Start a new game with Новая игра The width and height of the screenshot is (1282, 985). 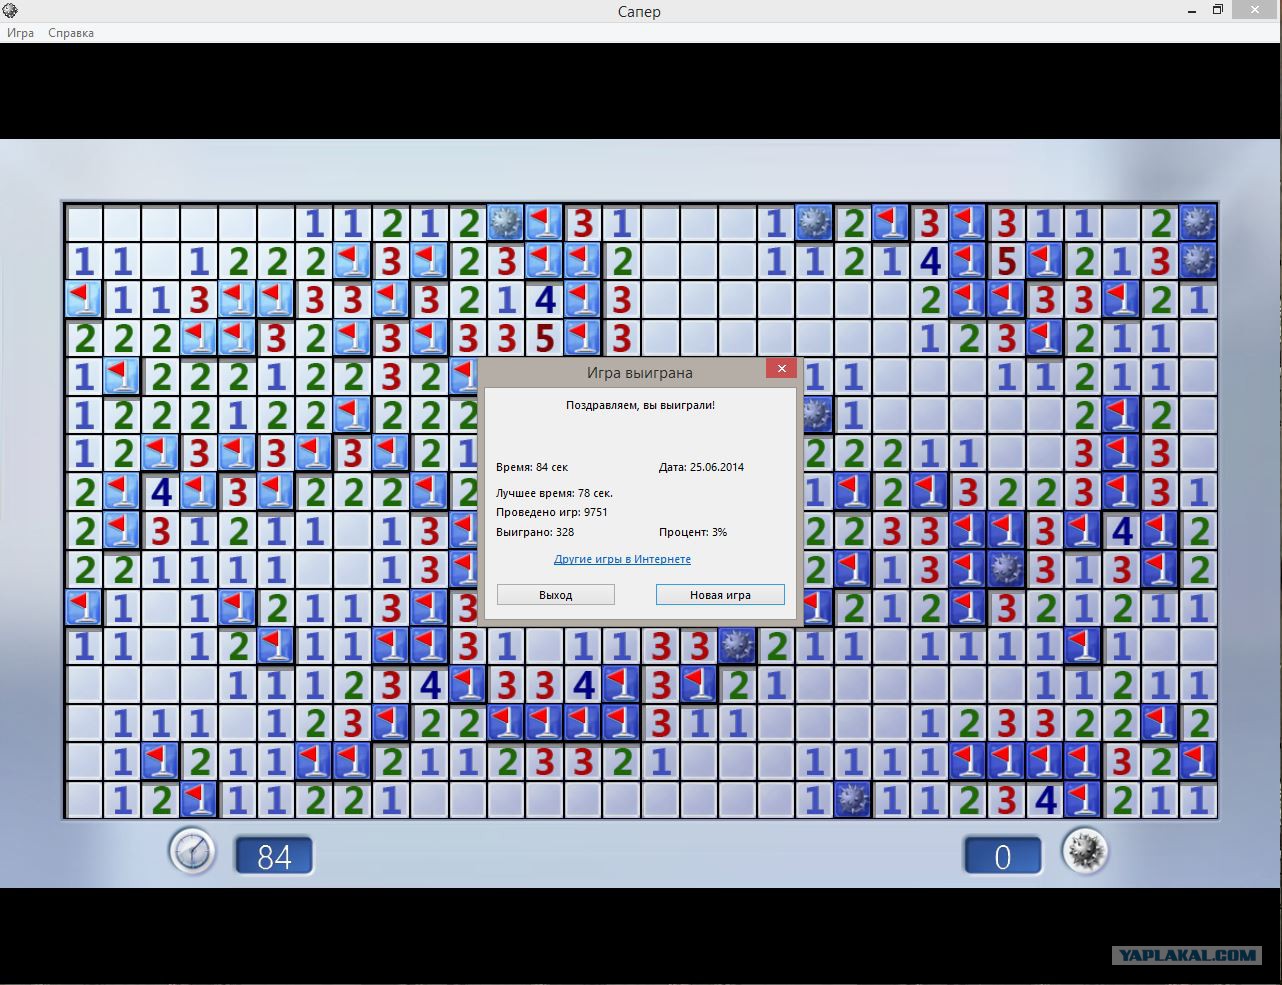point(720,595)
